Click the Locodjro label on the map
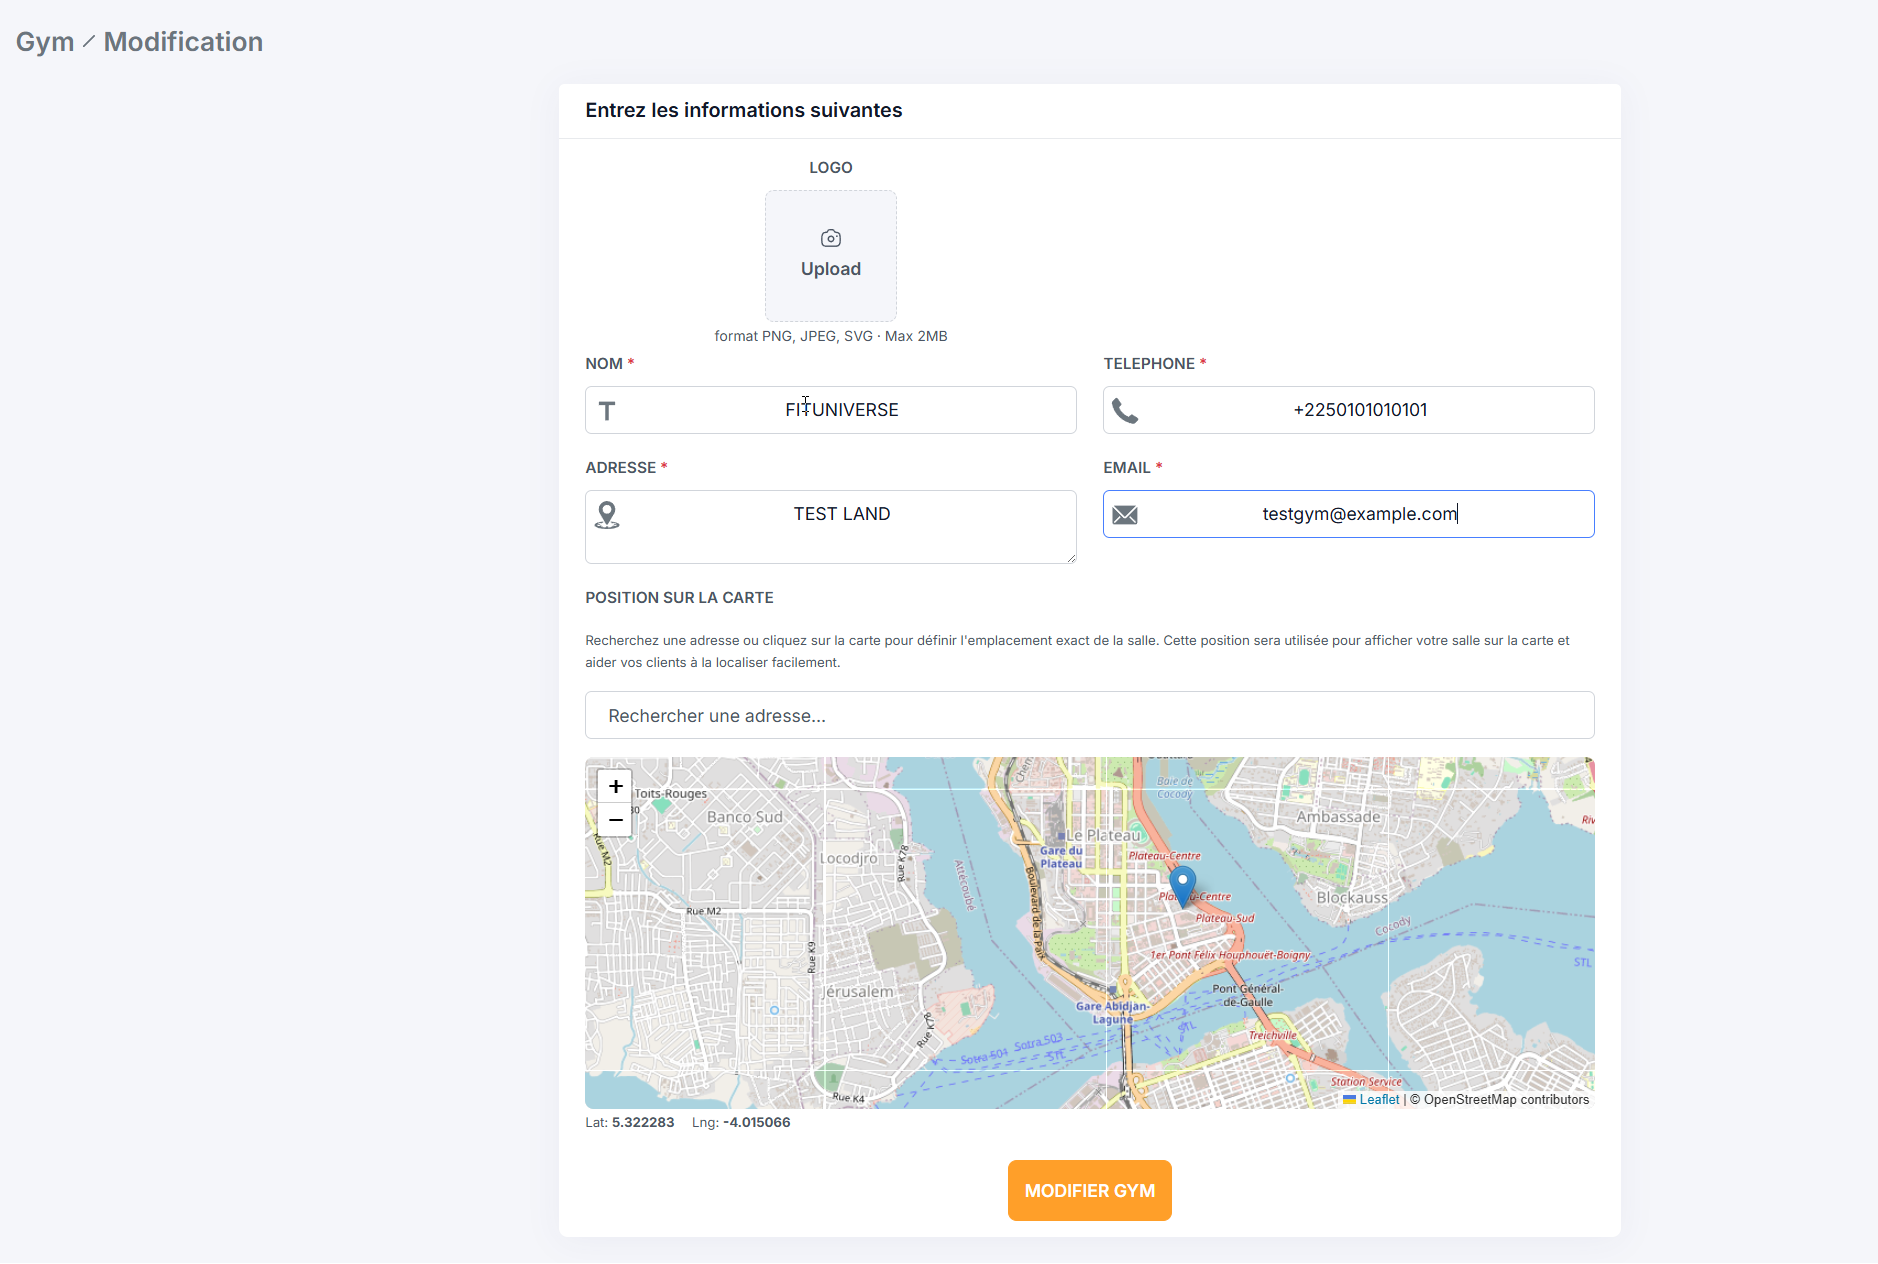1878x1264 pixels. [849, 858]
